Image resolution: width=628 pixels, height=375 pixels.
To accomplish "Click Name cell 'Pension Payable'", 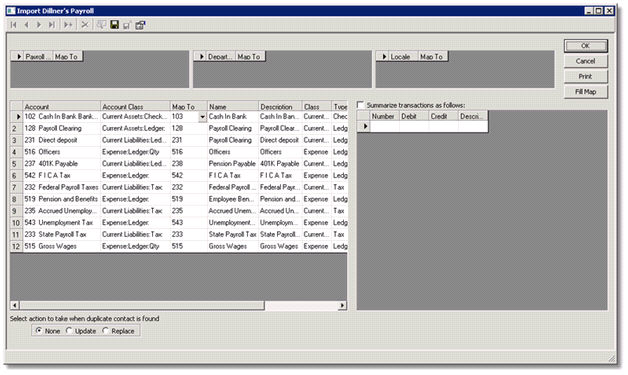I will 233,164.
